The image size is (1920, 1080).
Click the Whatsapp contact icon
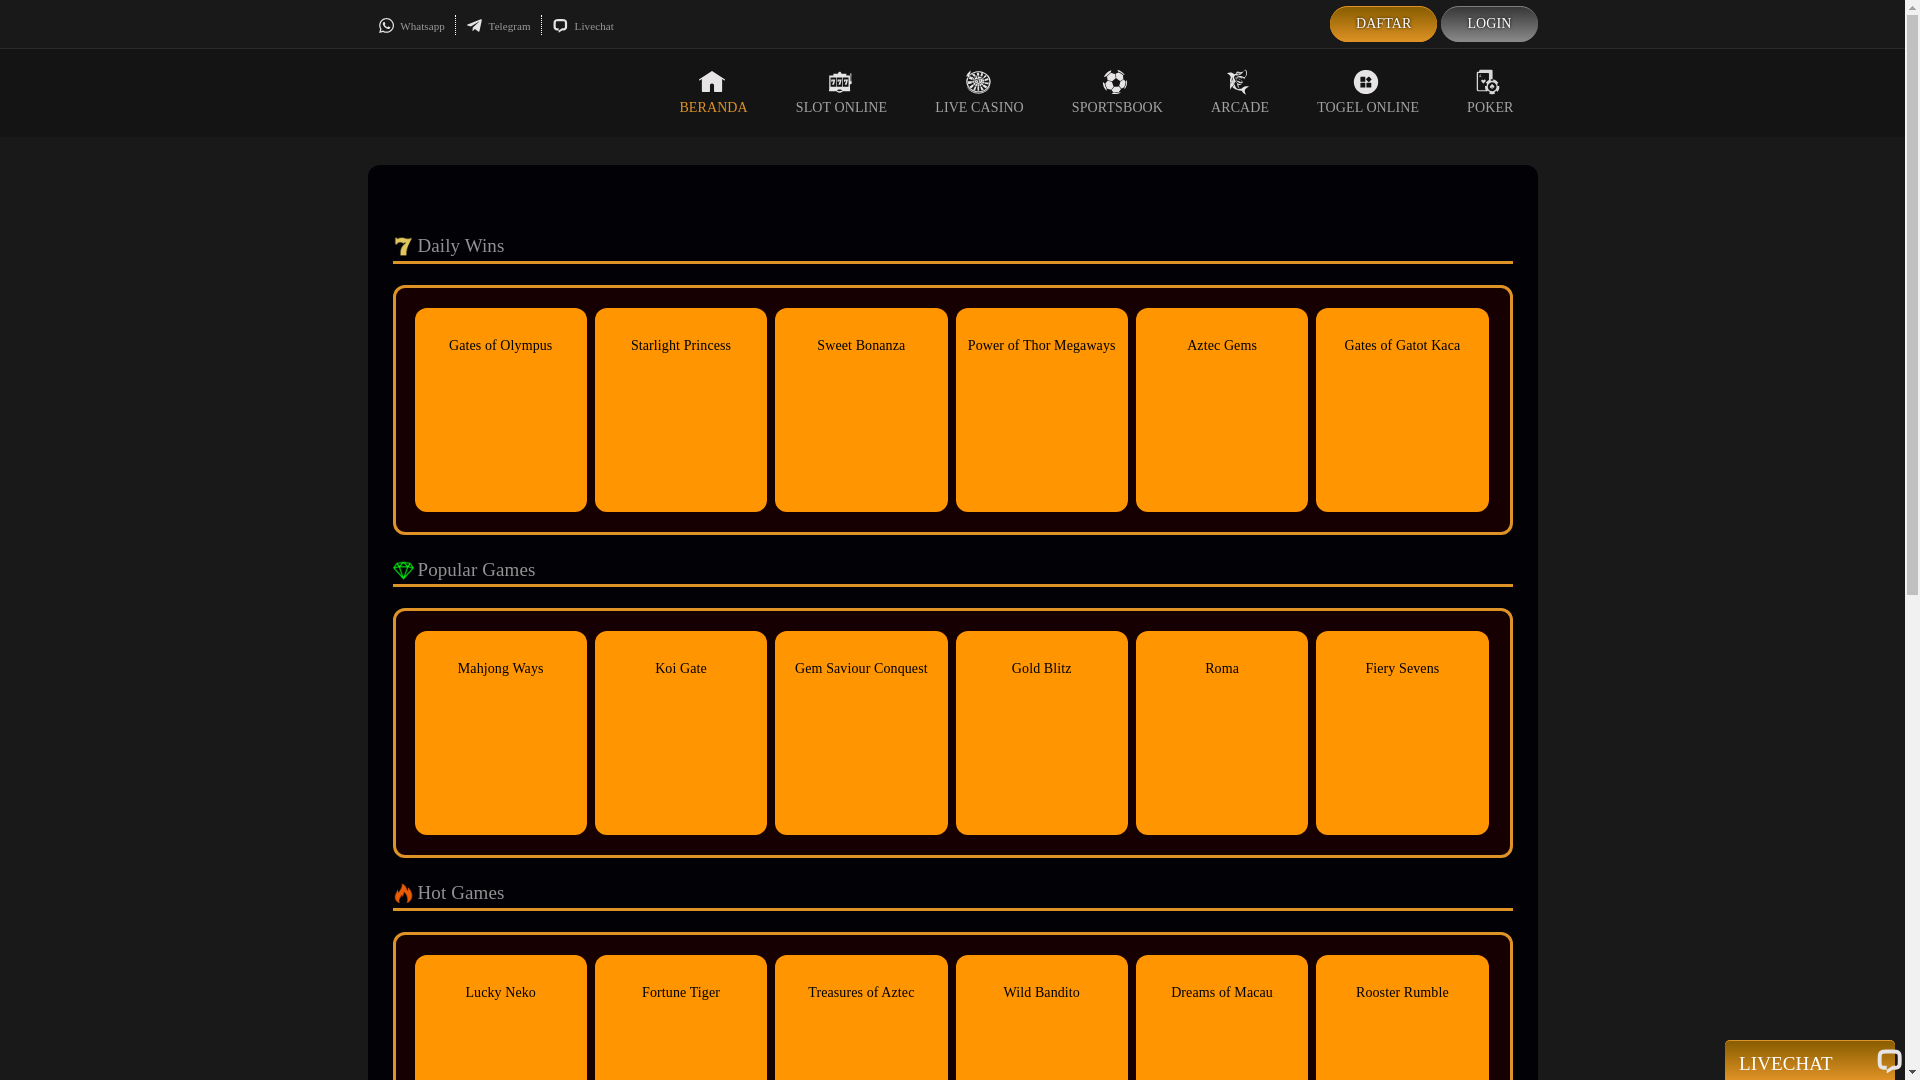(386, 26)
